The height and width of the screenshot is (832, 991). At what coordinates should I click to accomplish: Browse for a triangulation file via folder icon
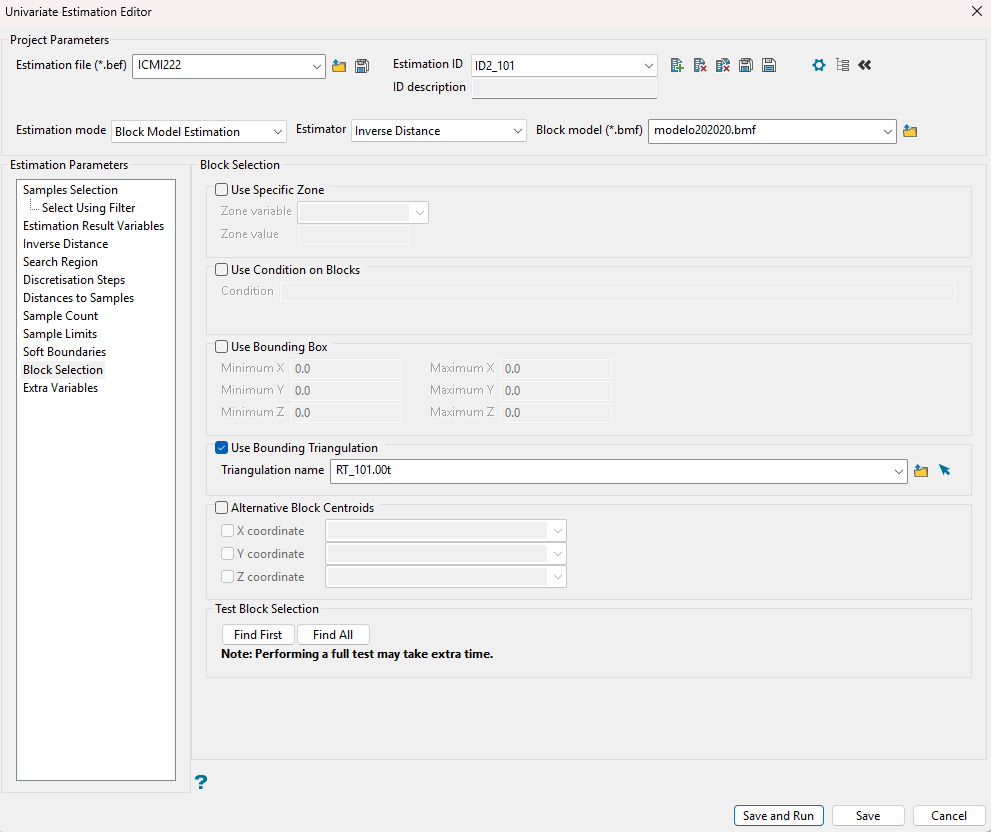[921, 471]
